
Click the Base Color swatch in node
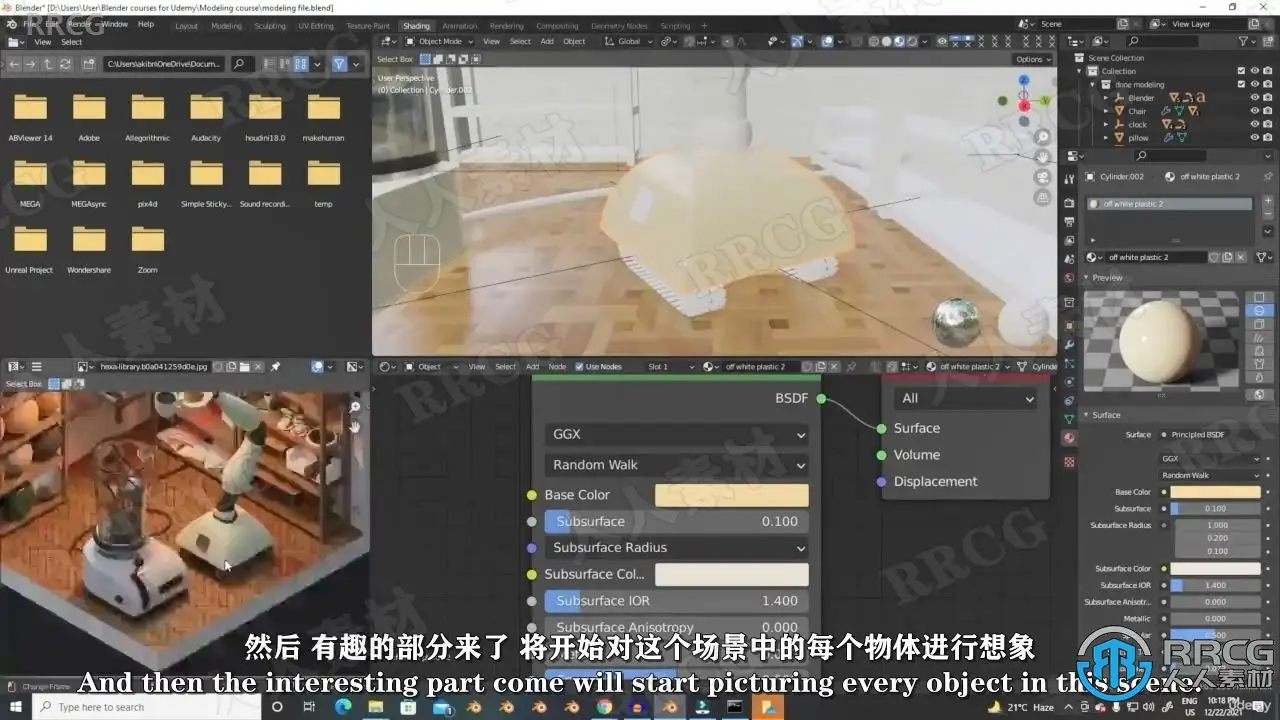click(x=731, y=495)
